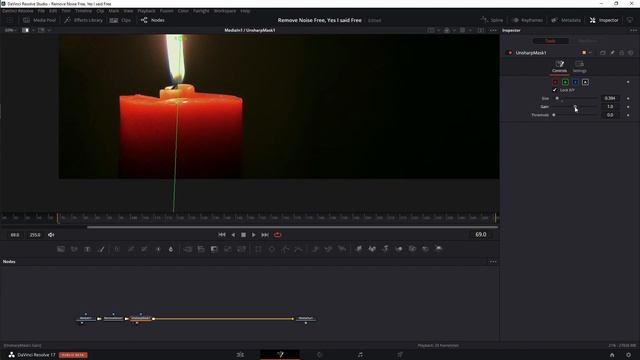Open the Workspace menu
Screen dimensions: 640x360
(224, 11)
